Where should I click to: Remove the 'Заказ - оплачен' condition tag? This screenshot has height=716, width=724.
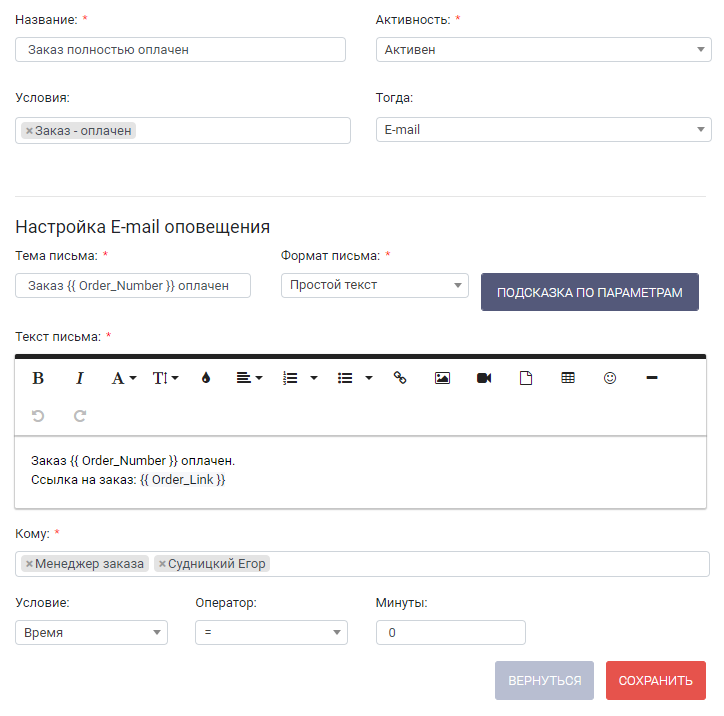click(x=29, y=131)
